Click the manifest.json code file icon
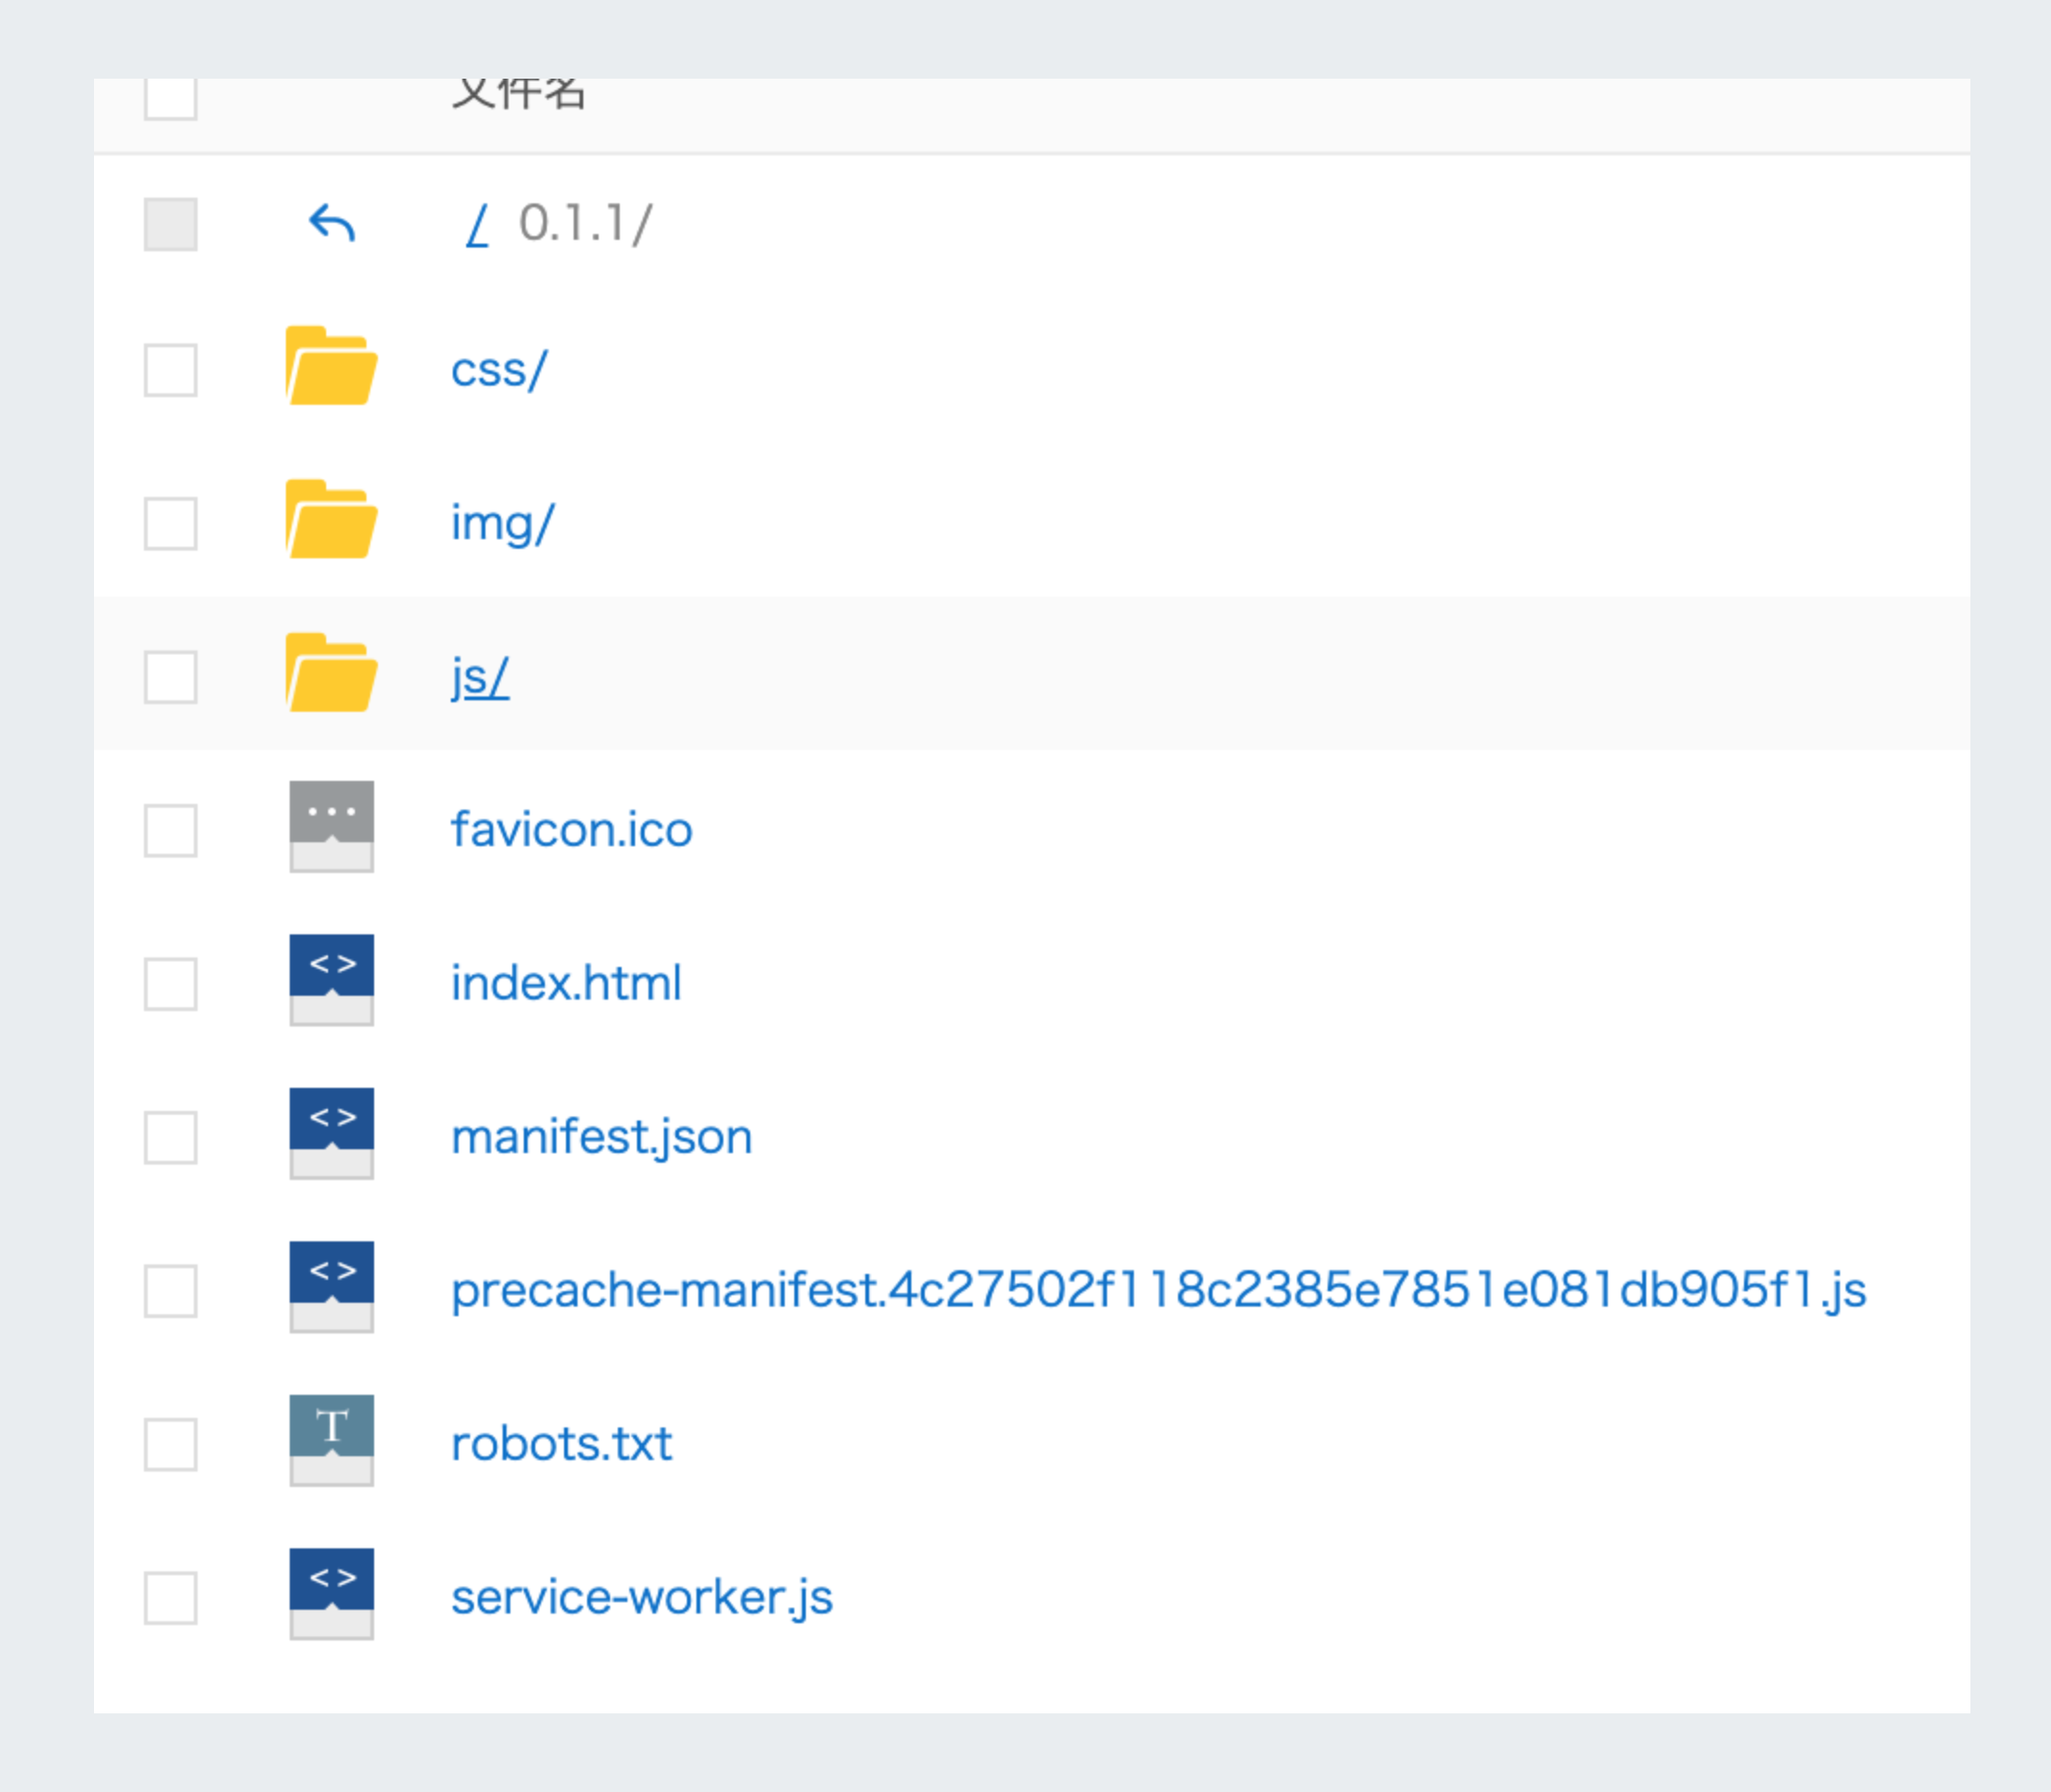The height and width of the screenshot is (1792, 2051). [331, 1134]
